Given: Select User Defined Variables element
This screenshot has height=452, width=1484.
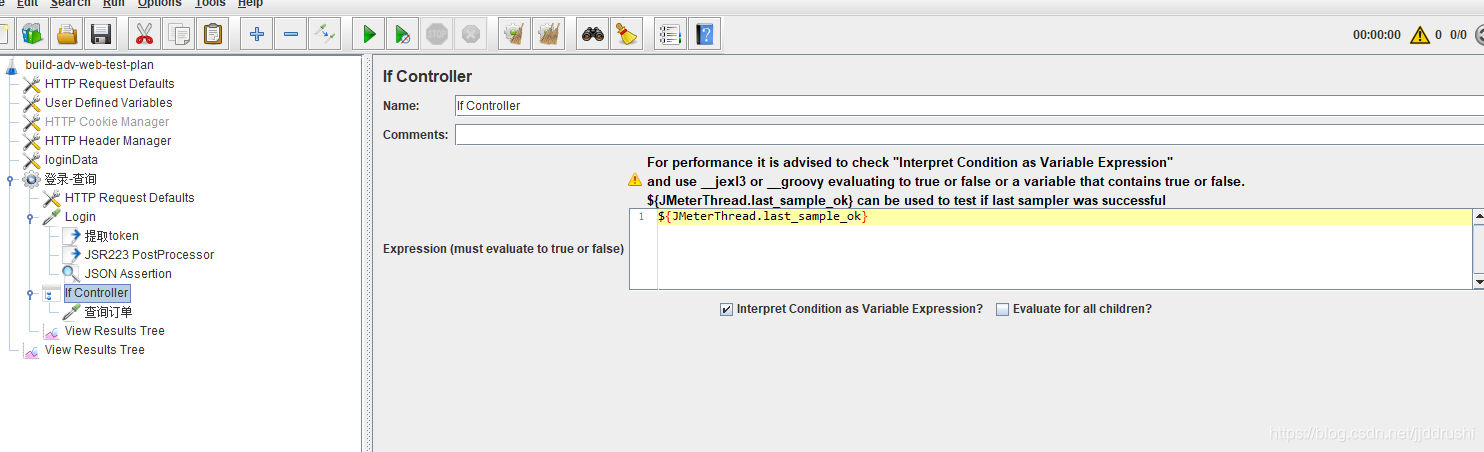Looking at the screenshot, I should coord(108,103).
